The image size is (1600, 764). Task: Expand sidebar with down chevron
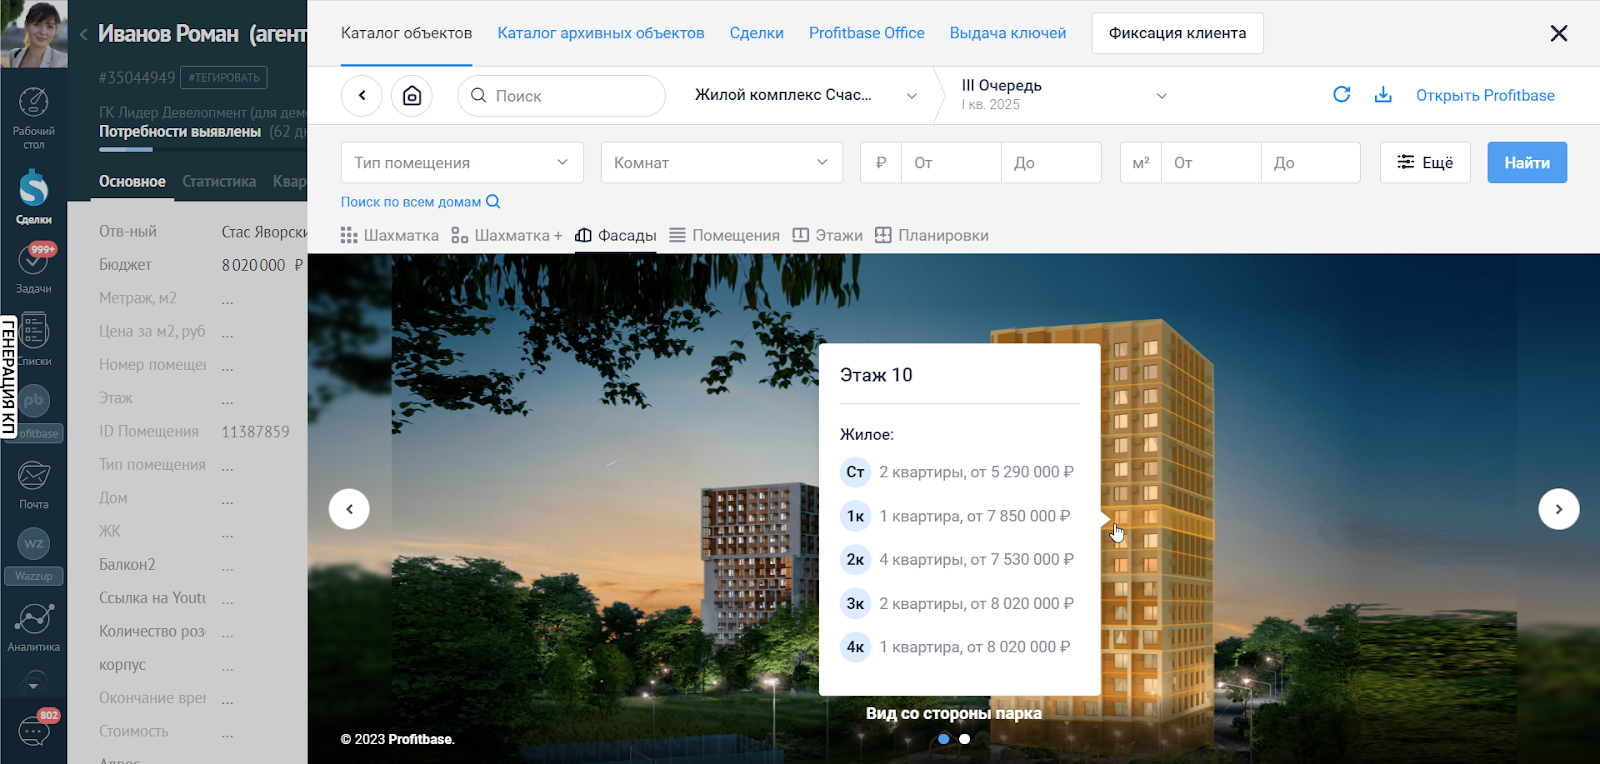33,686
